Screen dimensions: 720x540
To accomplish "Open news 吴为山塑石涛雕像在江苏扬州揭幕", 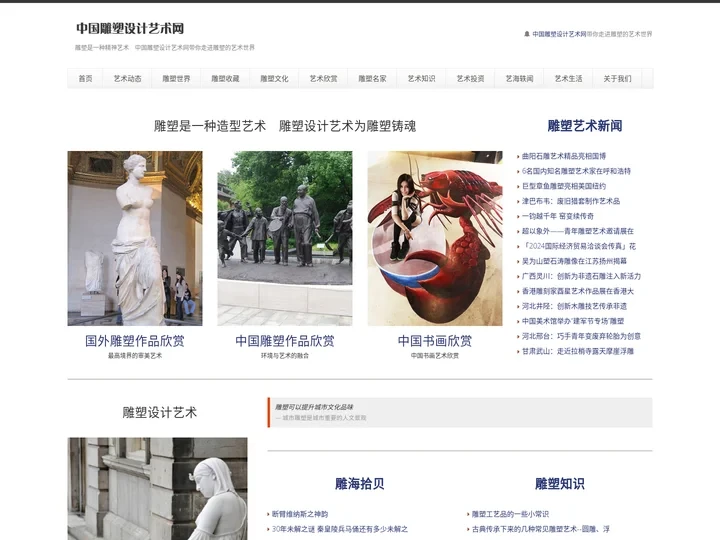I will coord(574,261).
